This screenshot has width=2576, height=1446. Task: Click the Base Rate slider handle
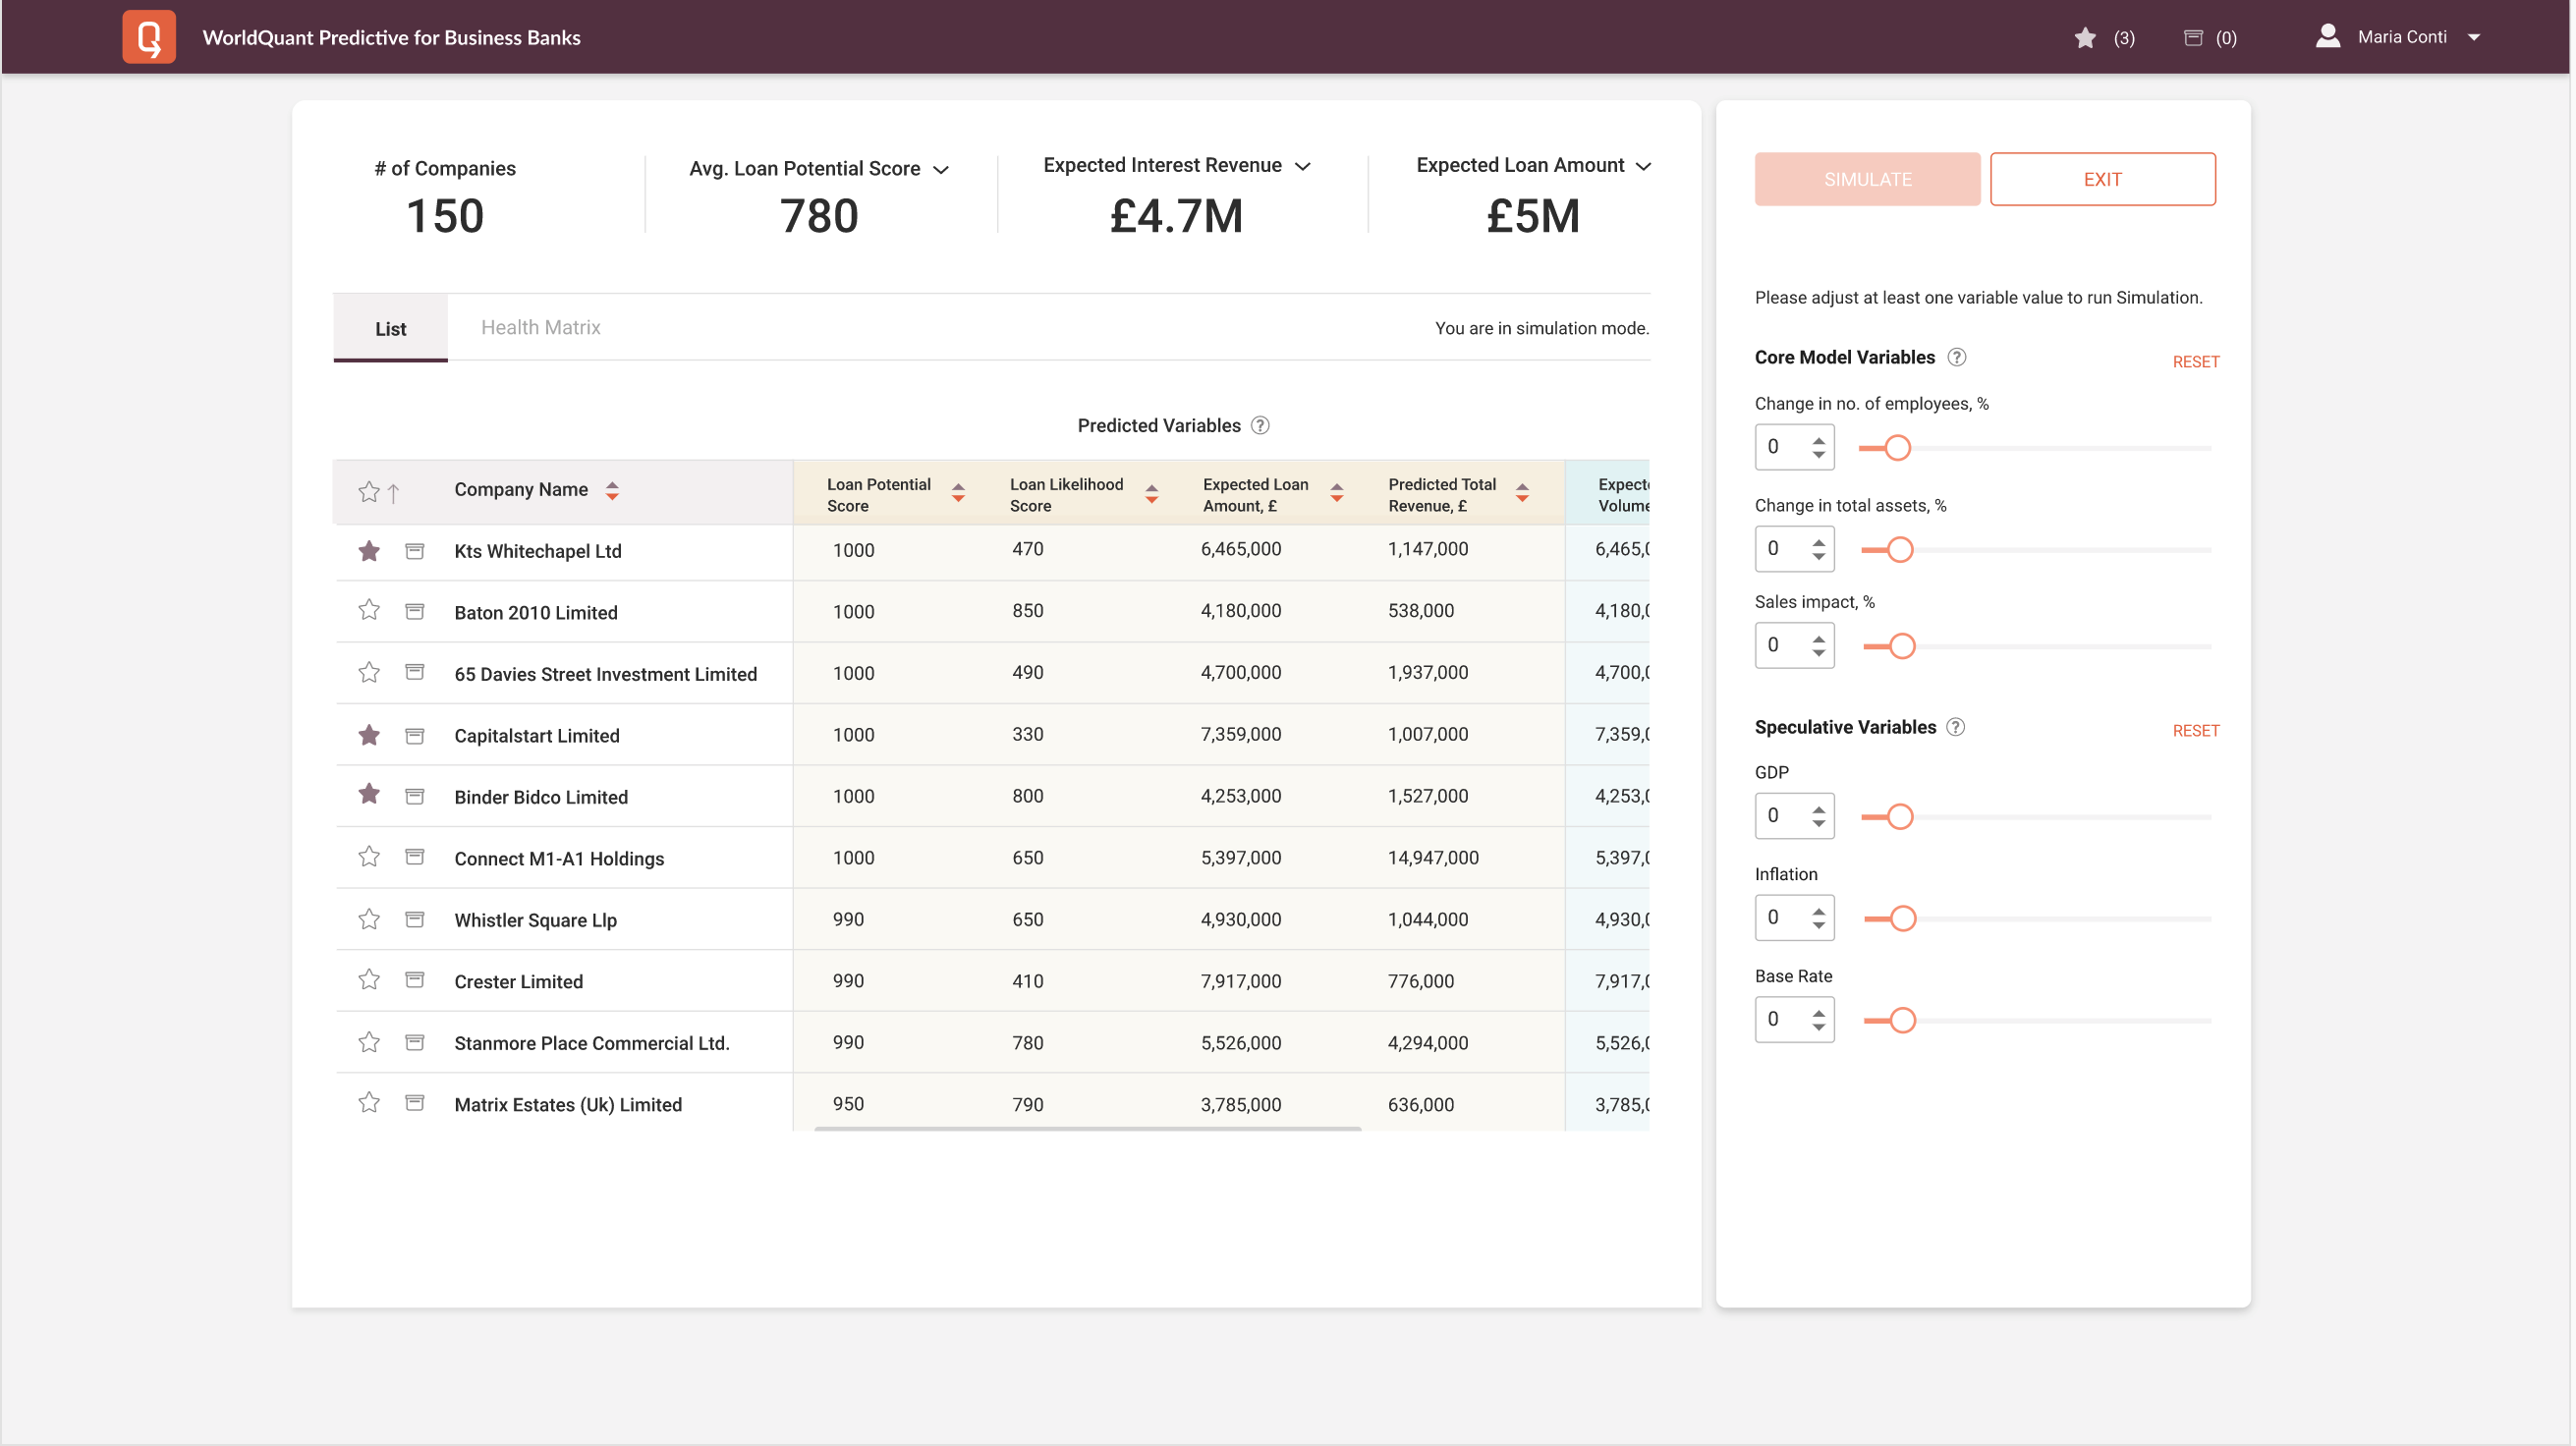(1904, 1021)
